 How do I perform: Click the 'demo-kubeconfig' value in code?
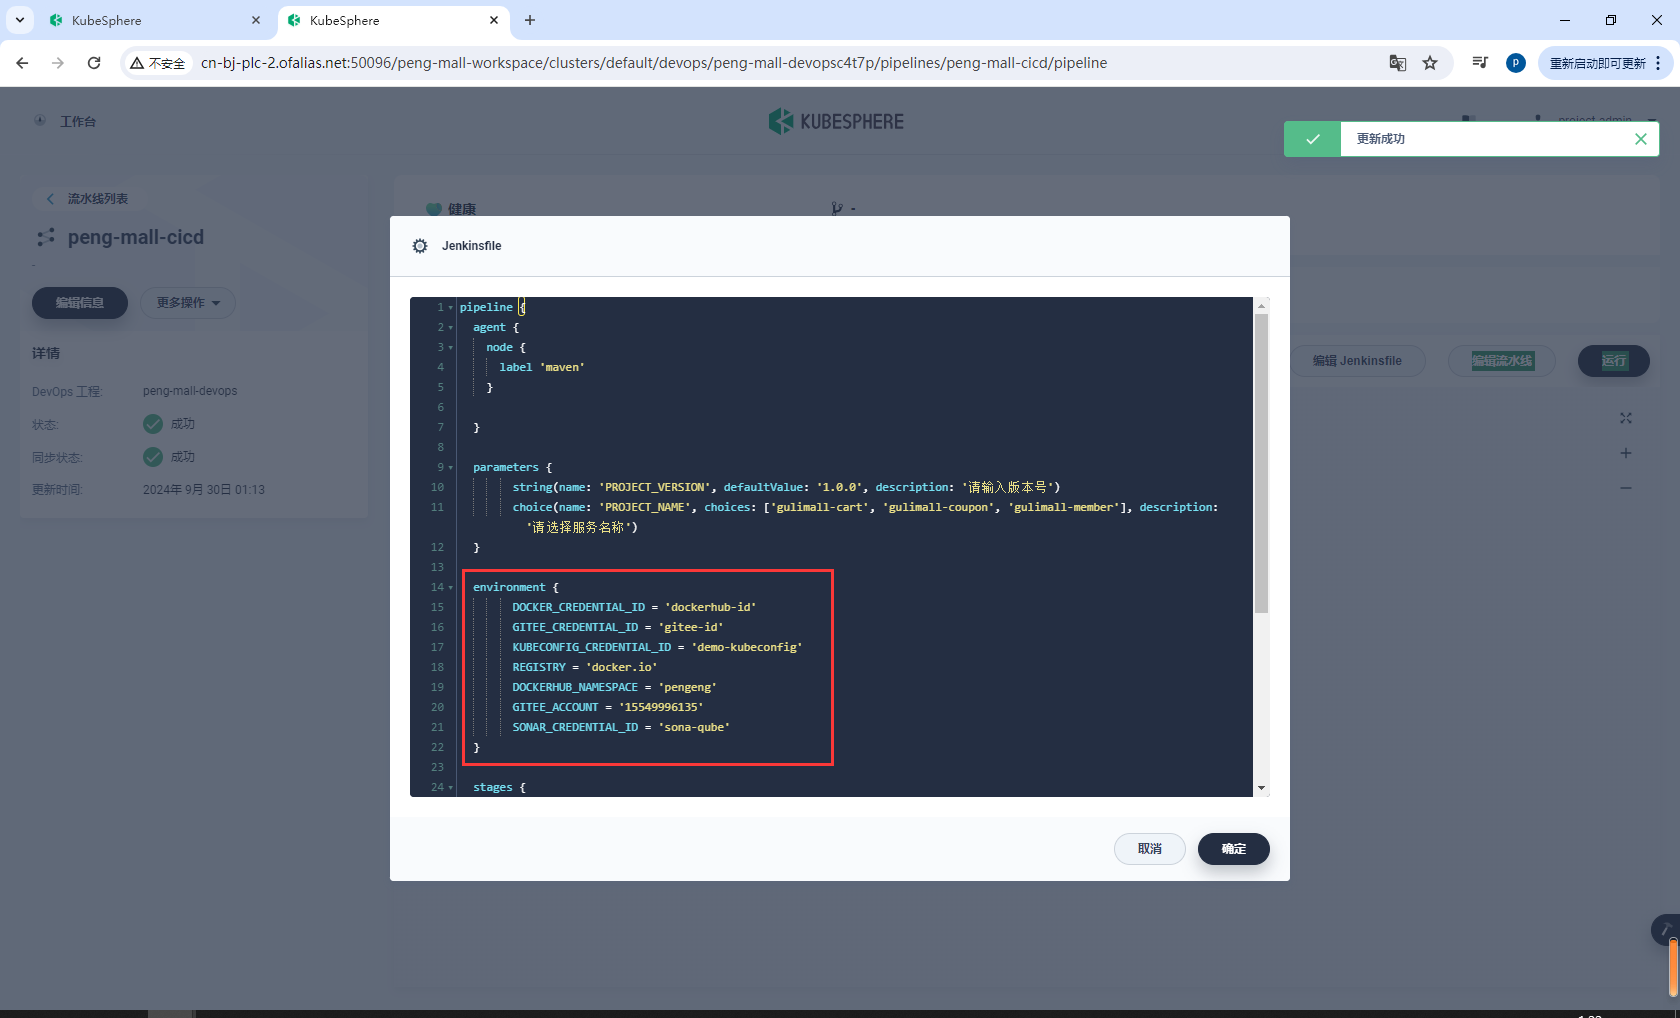pyautogui.click(x=747, y=647)
